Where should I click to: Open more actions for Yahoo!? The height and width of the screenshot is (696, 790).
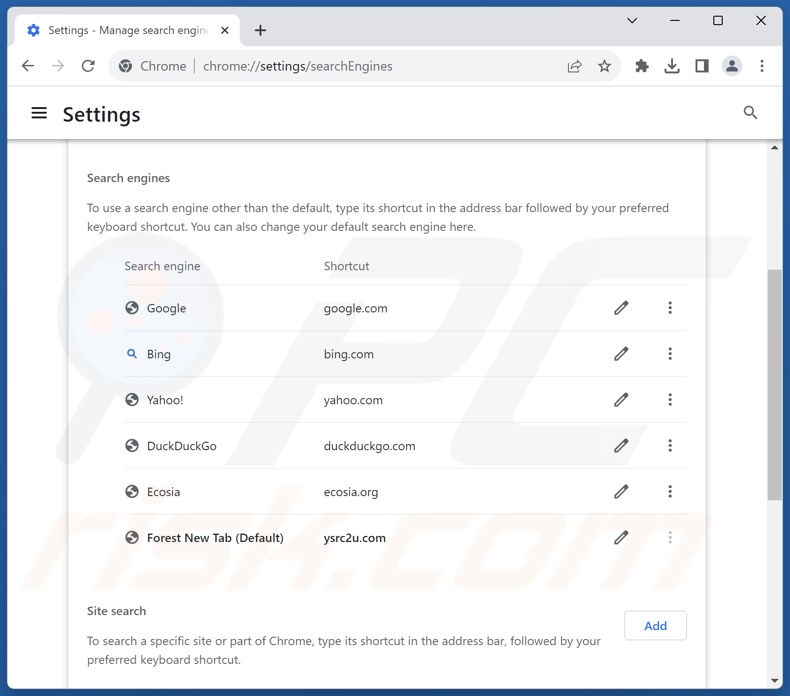670,400
